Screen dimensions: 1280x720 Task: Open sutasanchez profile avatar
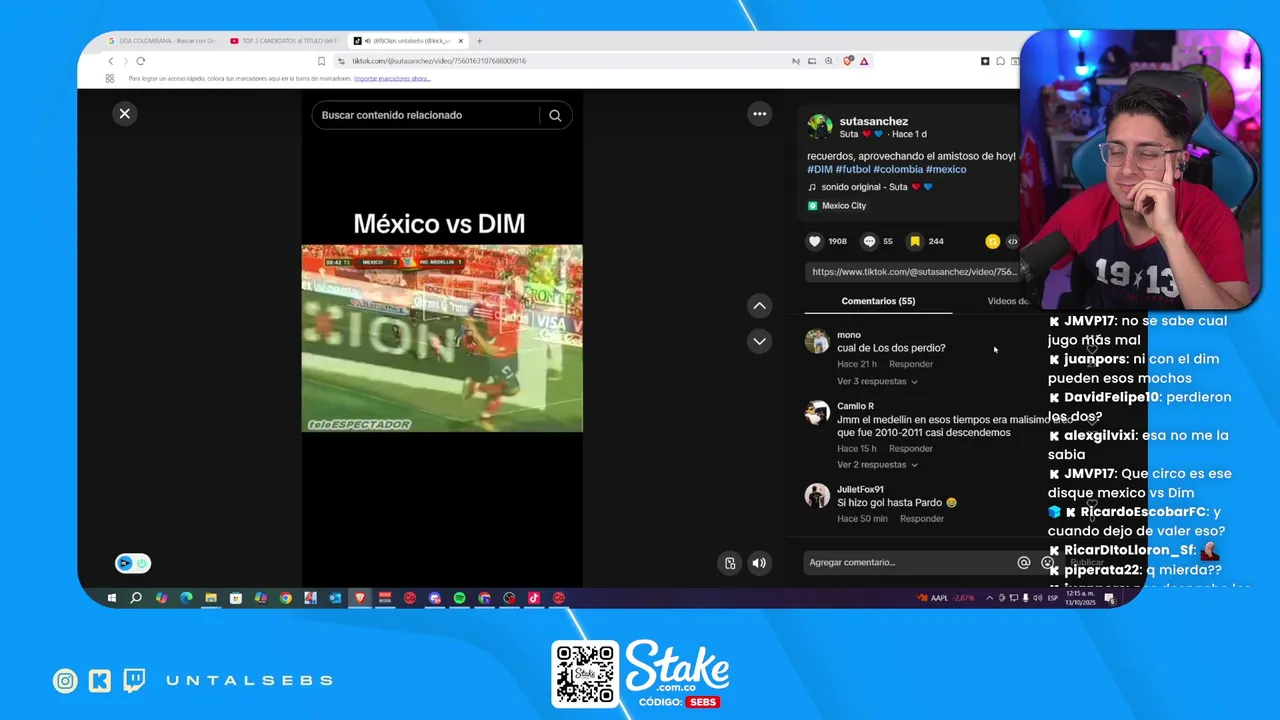pyautogui.click(x=820, y=126)
